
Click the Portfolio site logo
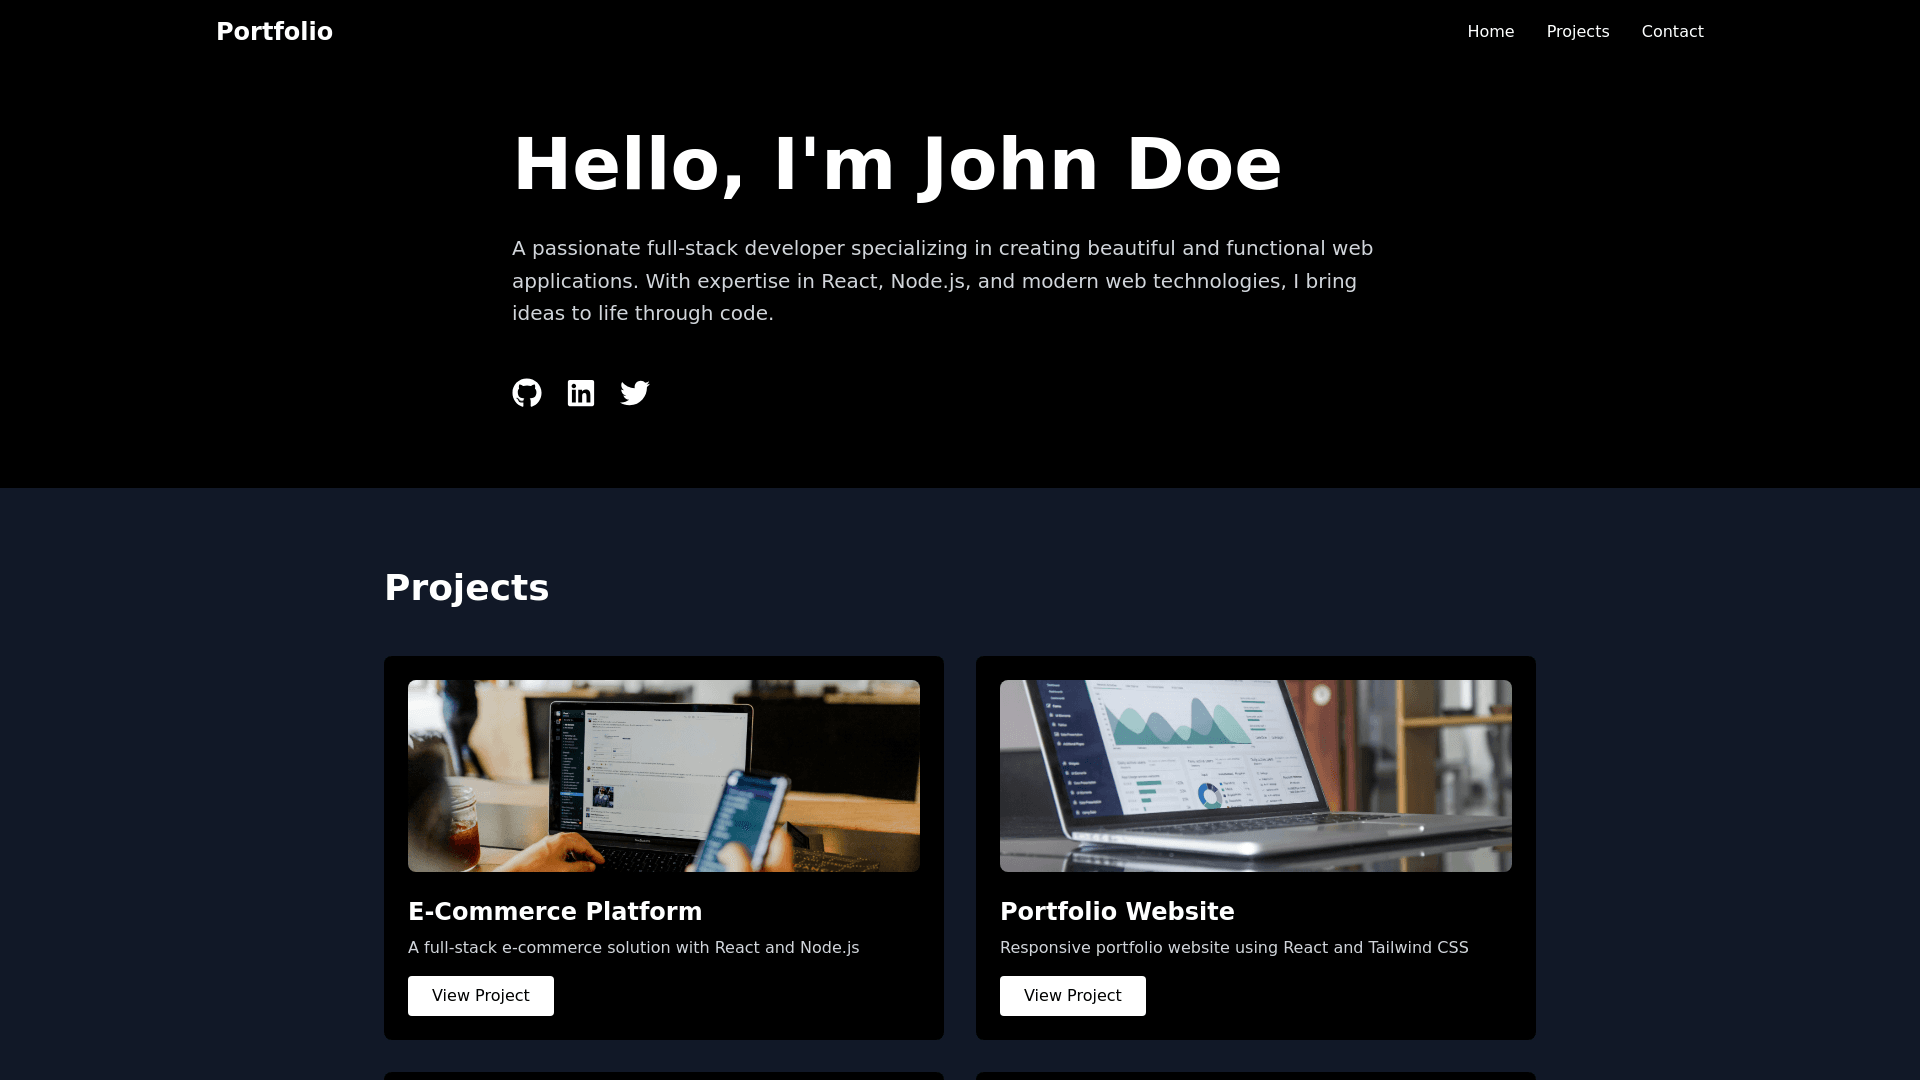click(x=274, y=32)
